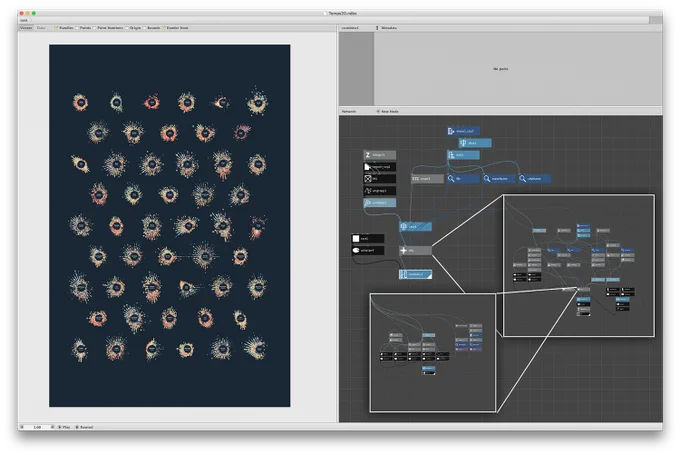
Task: Click the Network pane header label
Action: pyautogui.click(x=349, y=111)
